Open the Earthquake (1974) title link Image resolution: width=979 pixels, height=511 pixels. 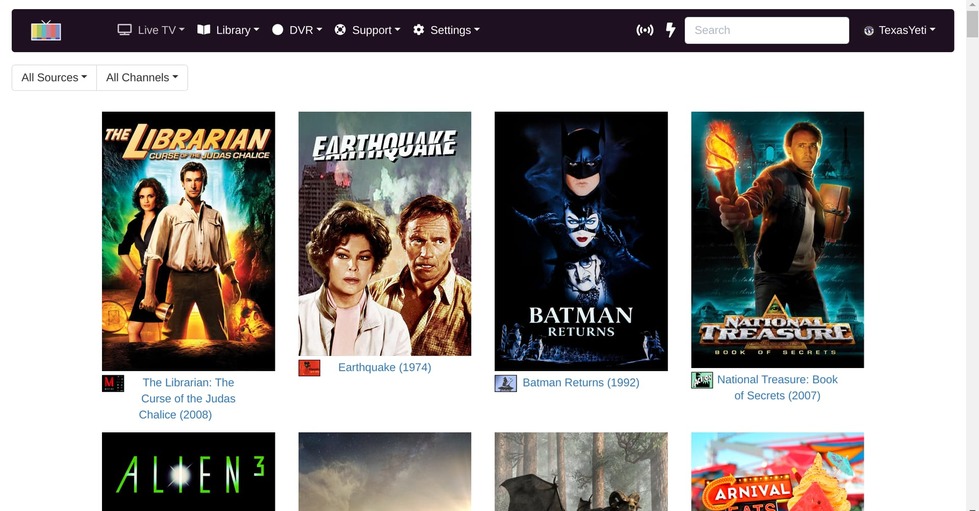point(385,367)
